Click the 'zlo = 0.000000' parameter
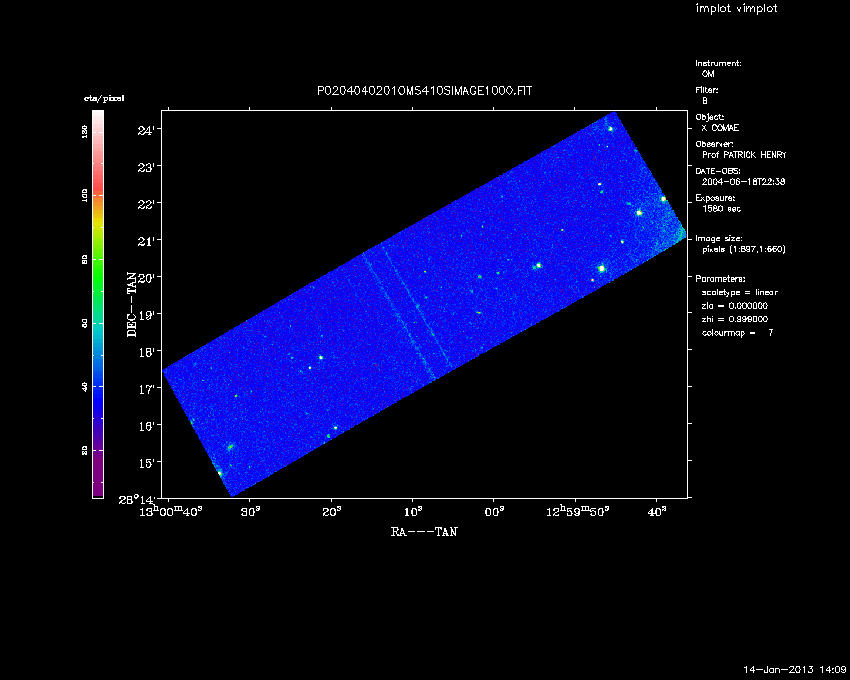 pyautogui.click(x=735, y=306)
